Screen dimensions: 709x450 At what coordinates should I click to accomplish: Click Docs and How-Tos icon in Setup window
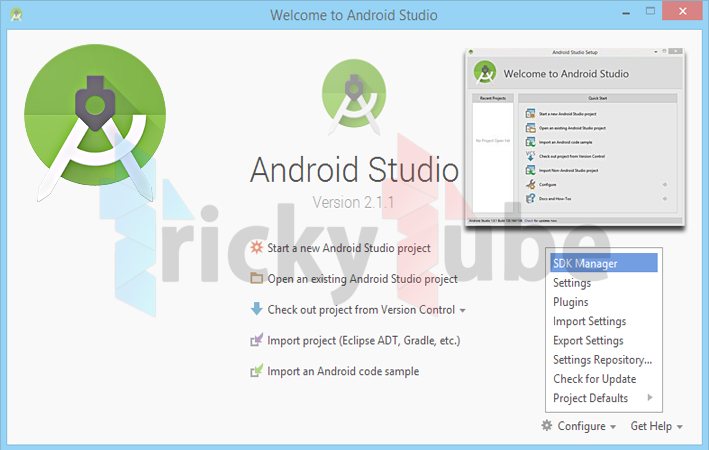pos(530,199)
